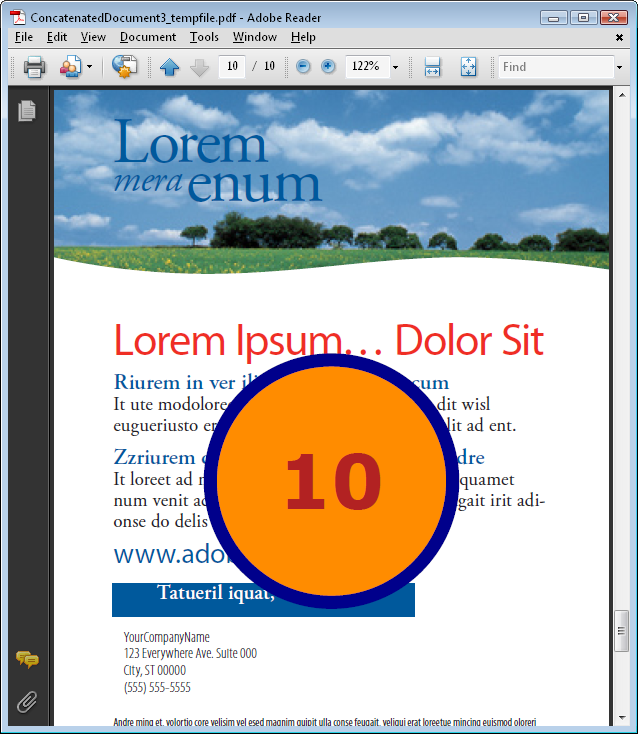Zoom out with the minus button

(303, 67)
